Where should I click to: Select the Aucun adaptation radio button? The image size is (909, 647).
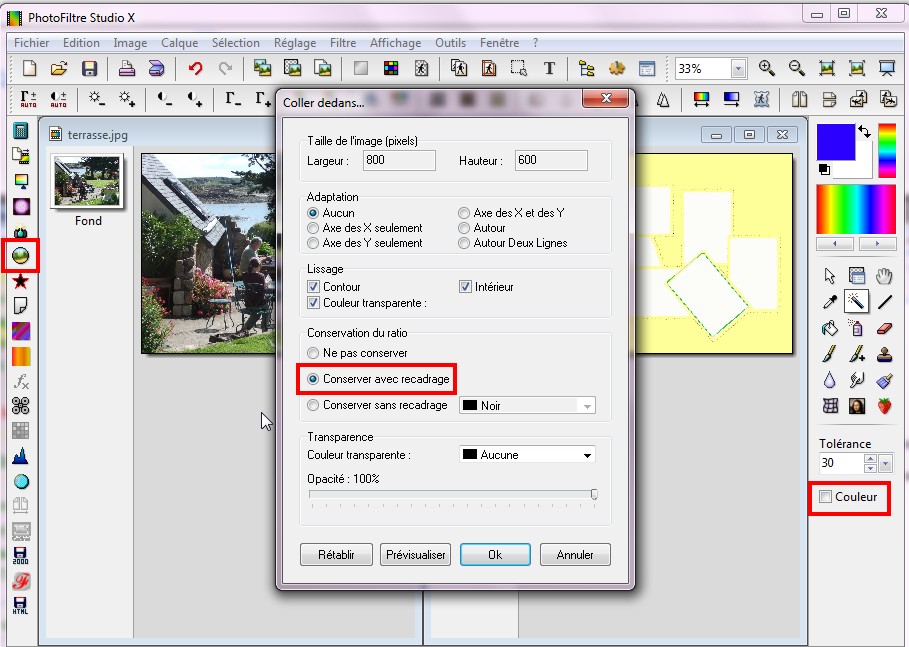tap(313, 213)
